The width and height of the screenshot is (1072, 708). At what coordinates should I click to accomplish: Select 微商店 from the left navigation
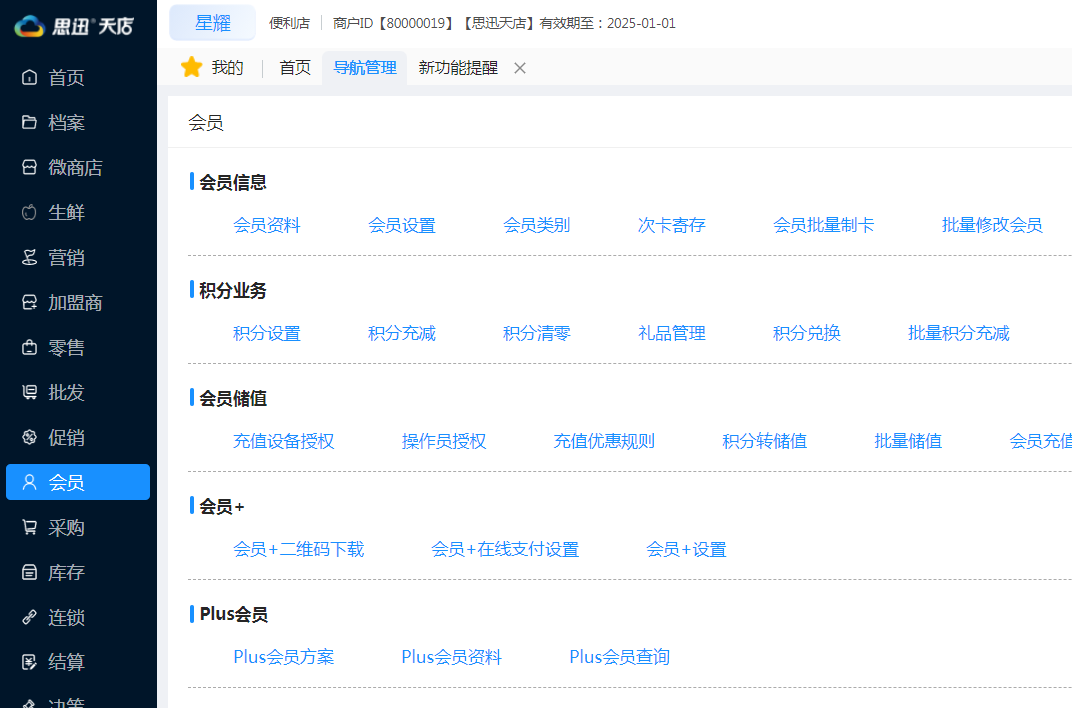72,167
